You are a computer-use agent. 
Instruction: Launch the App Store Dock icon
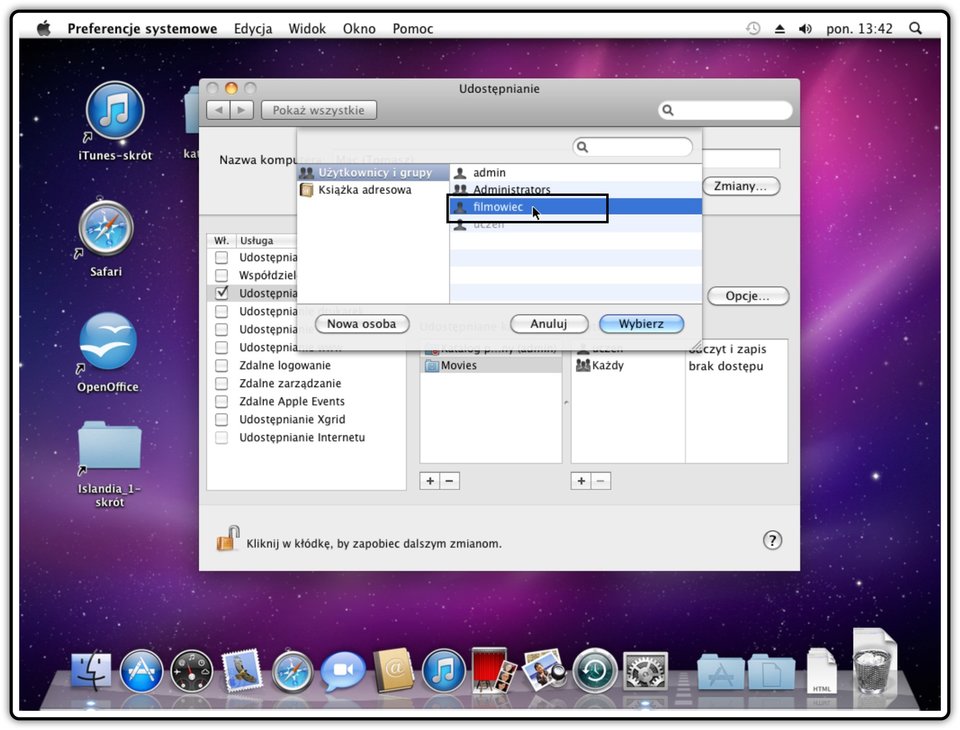pyautogui.click(x=141, y=672)
